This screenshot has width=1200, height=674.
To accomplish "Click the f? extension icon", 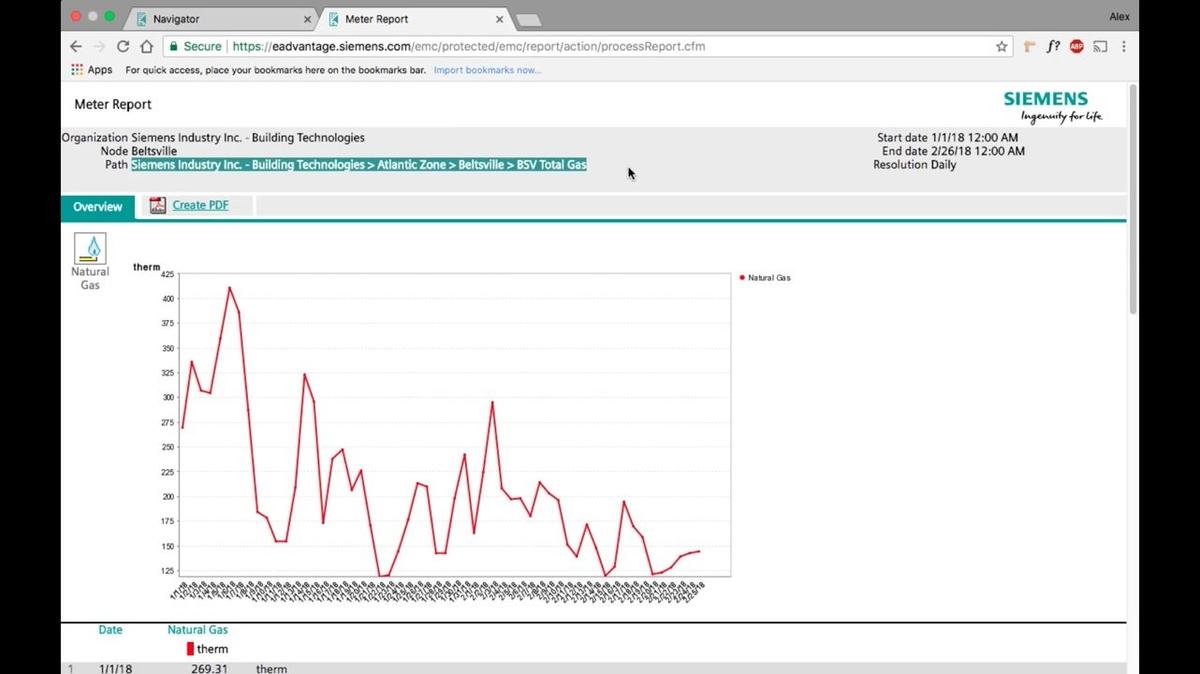I will (1053, 46).
